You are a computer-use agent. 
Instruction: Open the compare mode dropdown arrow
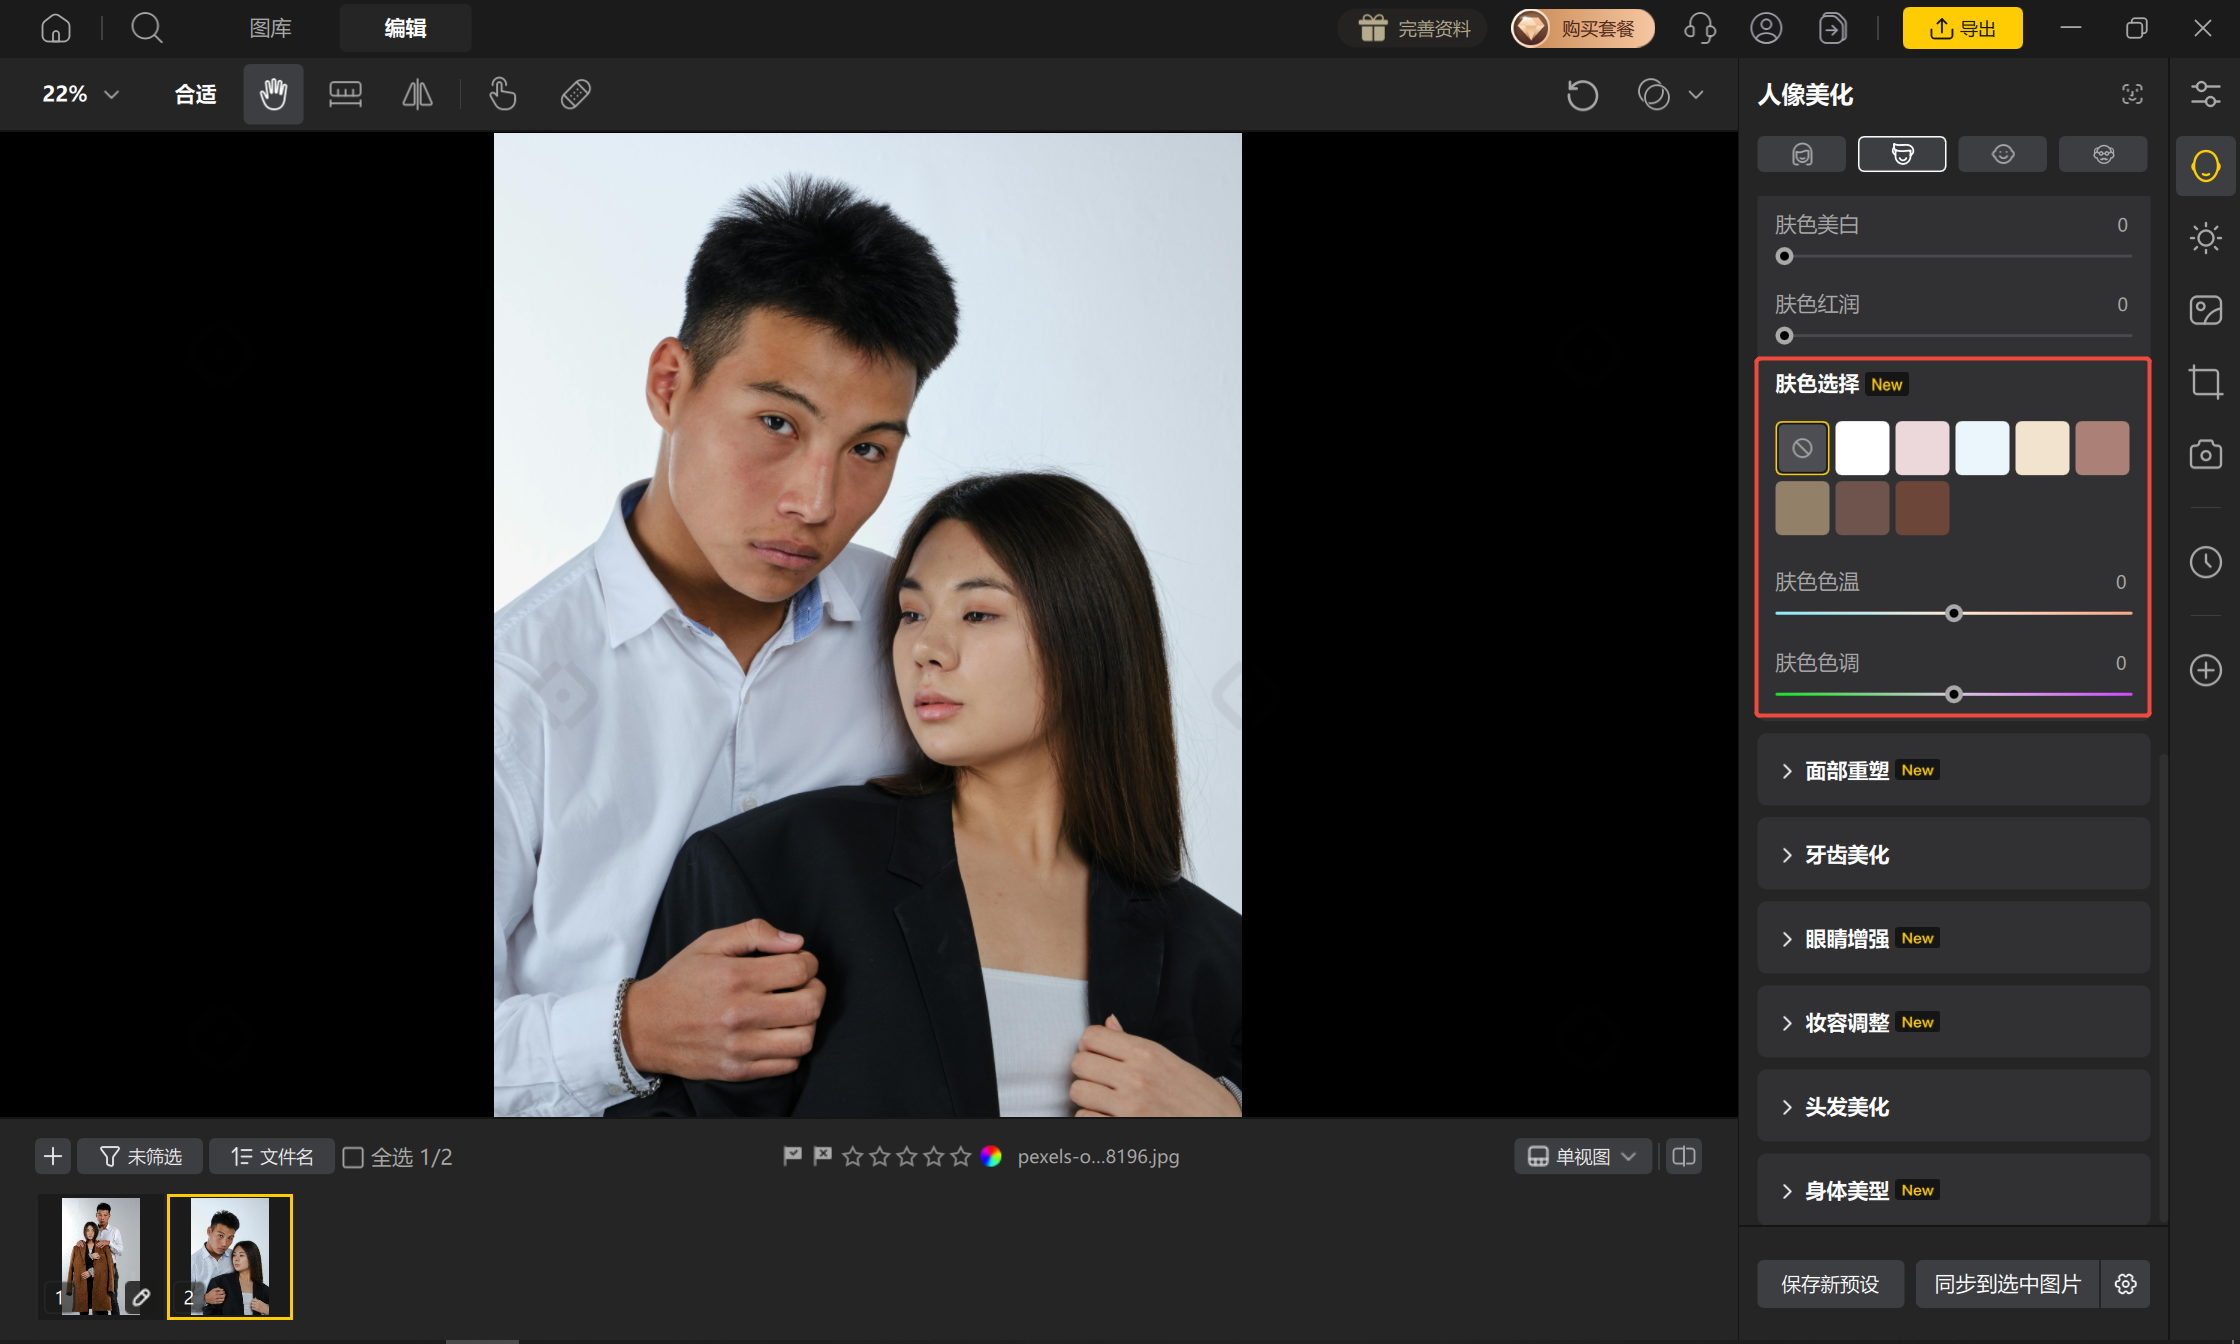(1696, 95)
